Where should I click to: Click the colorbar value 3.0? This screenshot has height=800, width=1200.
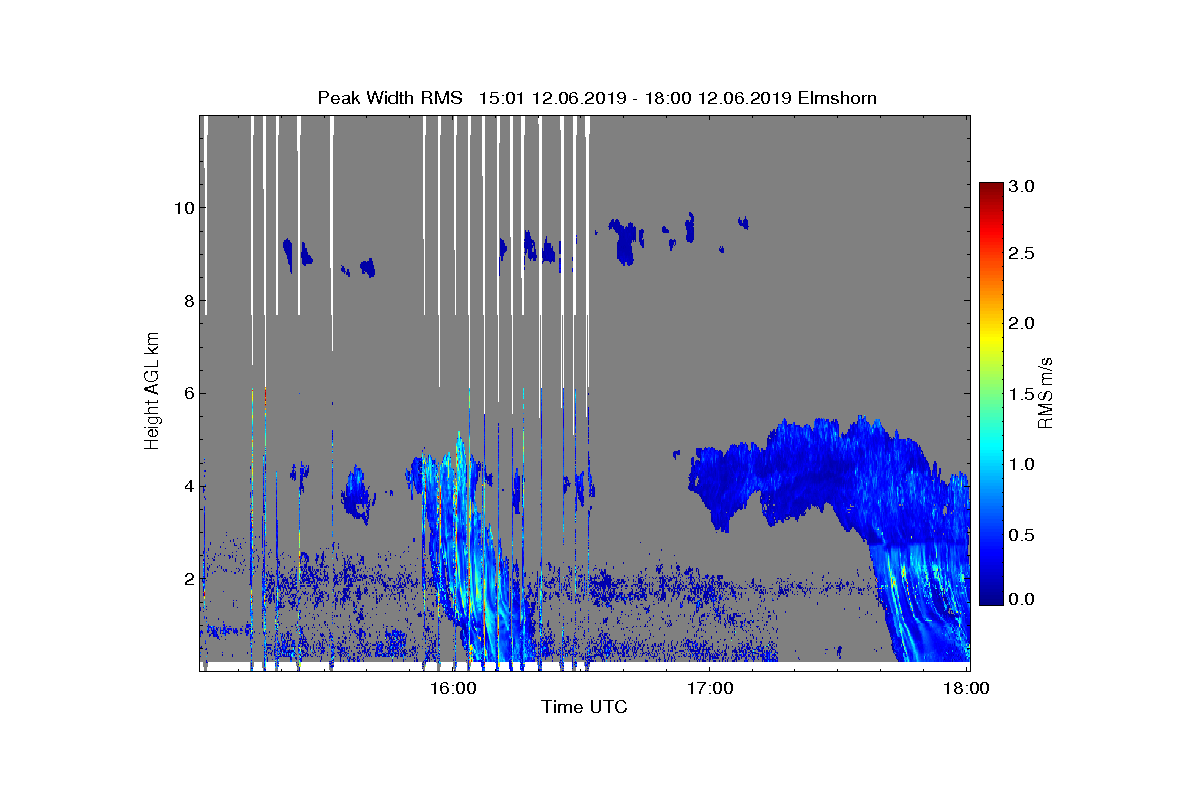click(1022, 187)
